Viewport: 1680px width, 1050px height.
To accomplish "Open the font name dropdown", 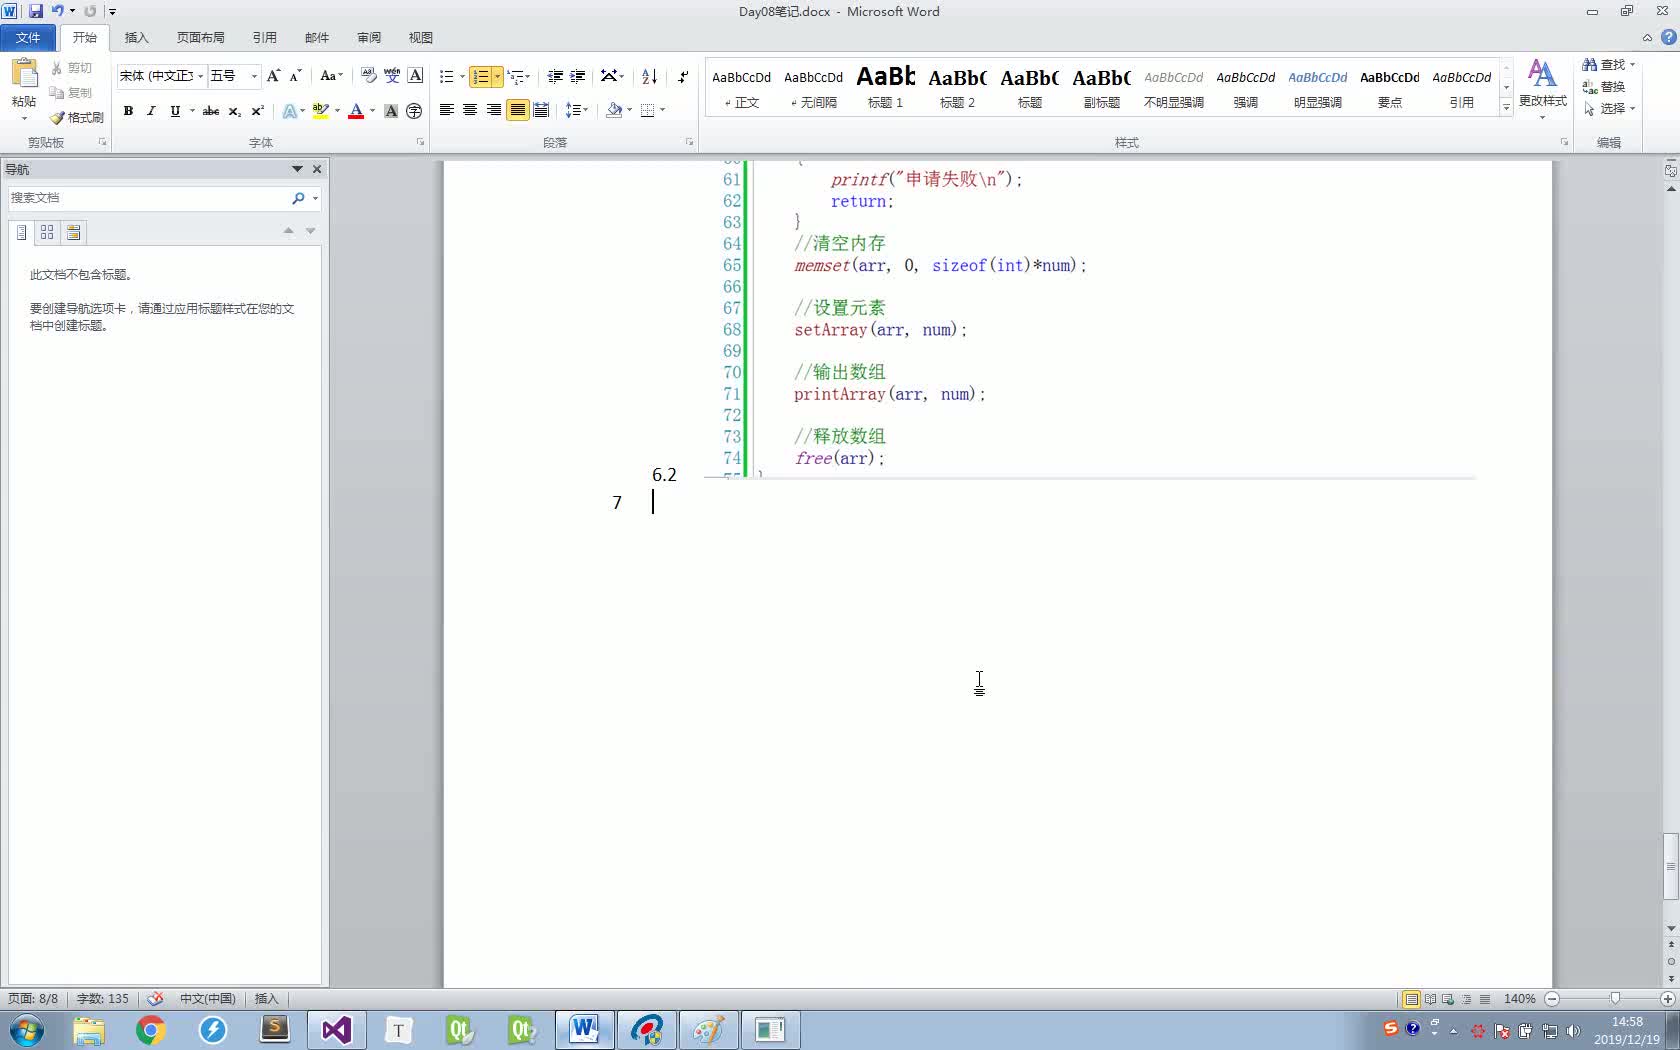I will click(x=200, y=76).
